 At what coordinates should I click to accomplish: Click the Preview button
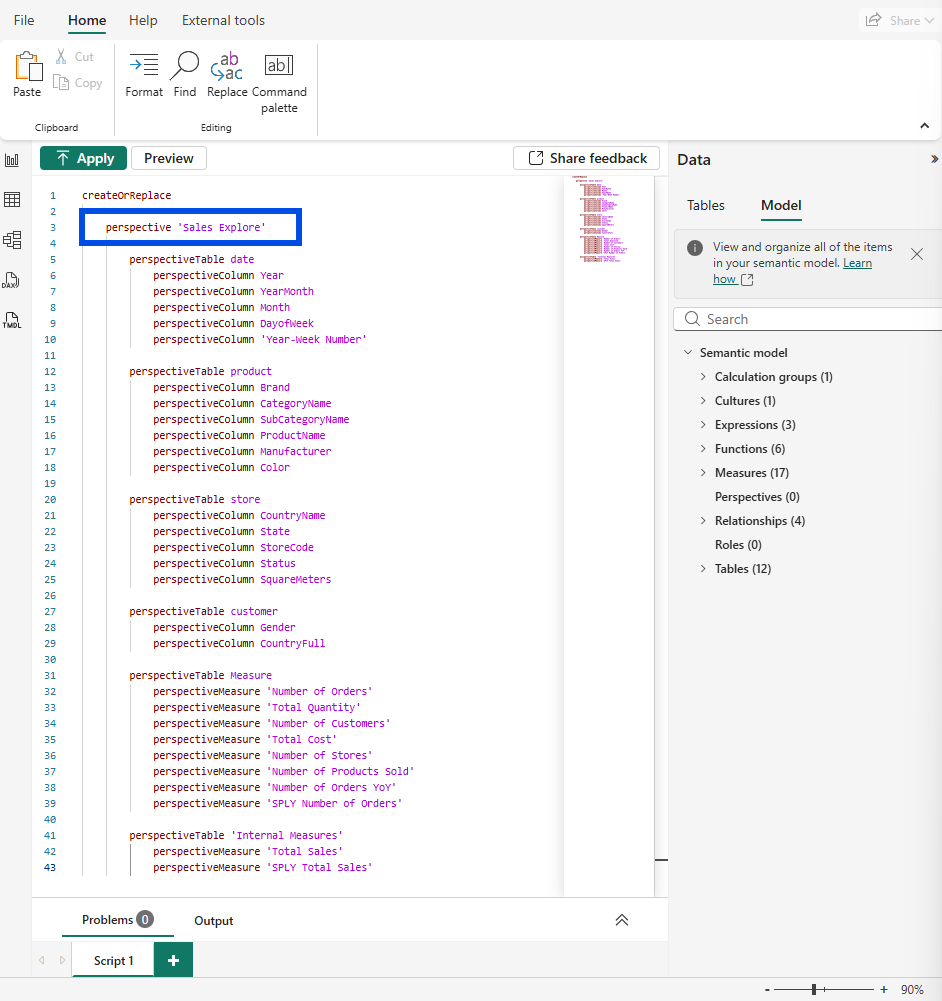pyautogui.click(x=168, y=158)
